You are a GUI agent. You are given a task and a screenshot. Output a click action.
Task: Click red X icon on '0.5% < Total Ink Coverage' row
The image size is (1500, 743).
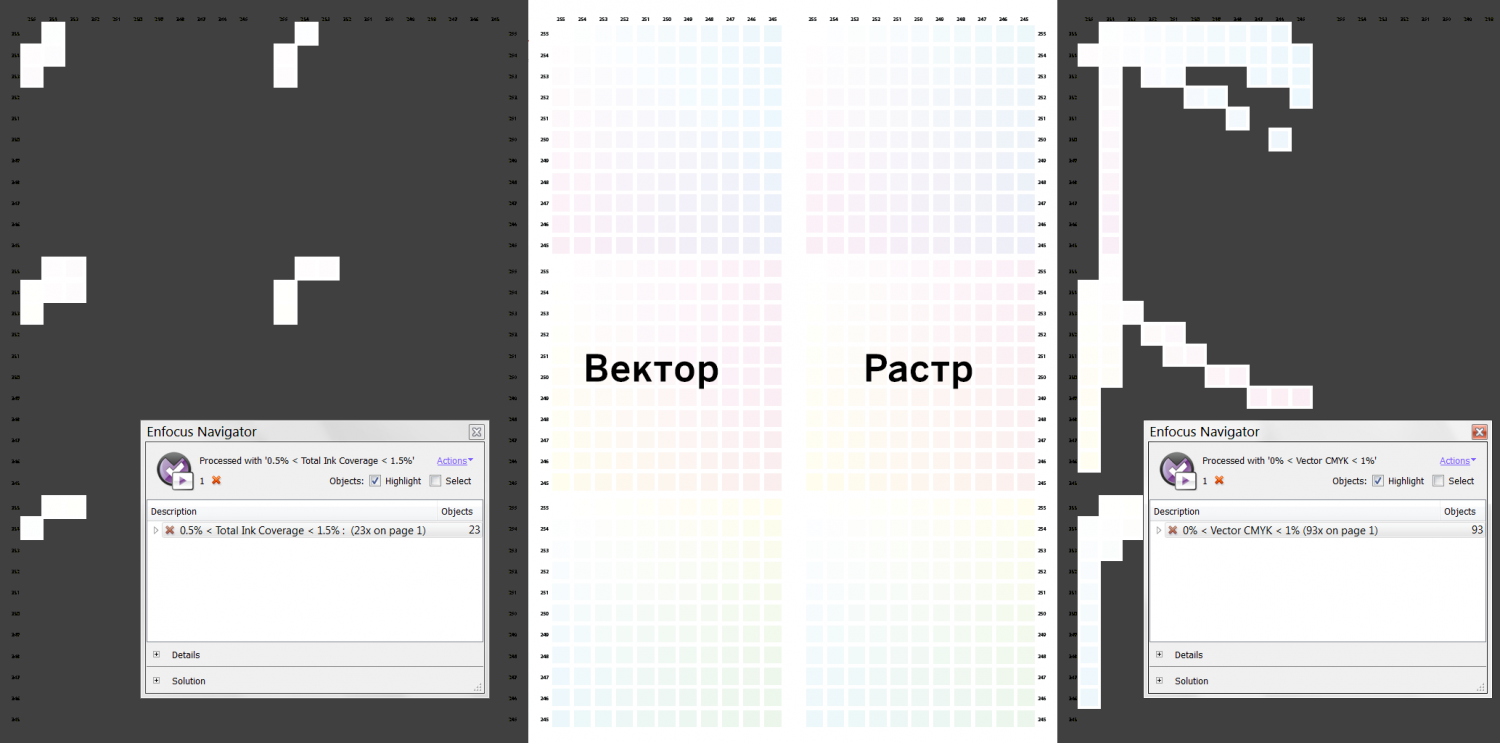pos(170,530)
